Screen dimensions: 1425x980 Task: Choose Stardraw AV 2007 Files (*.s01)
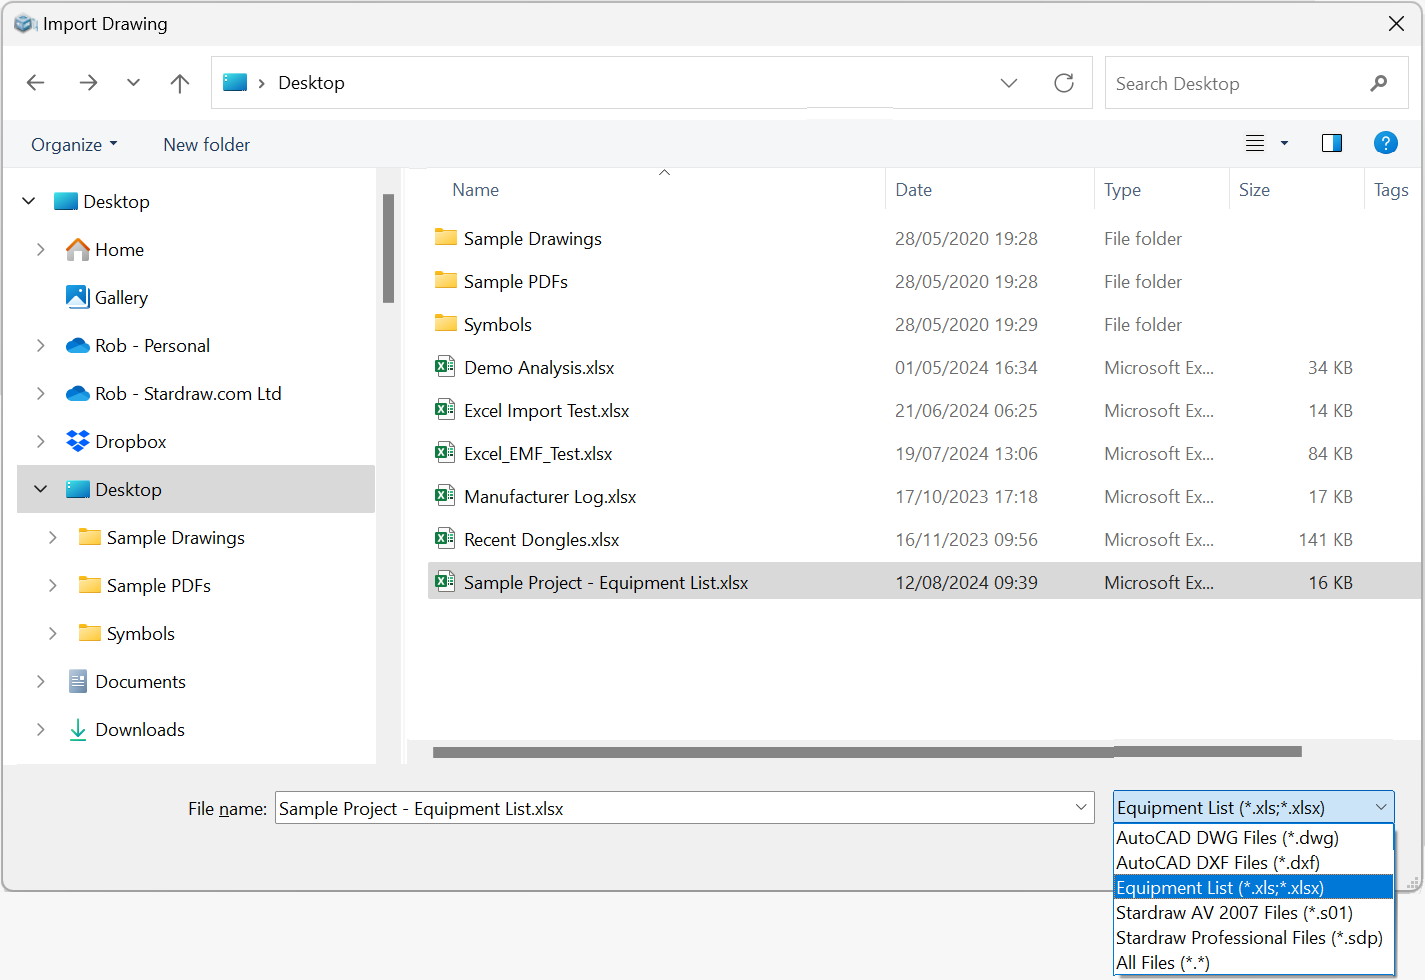[x=1254, y=913]
